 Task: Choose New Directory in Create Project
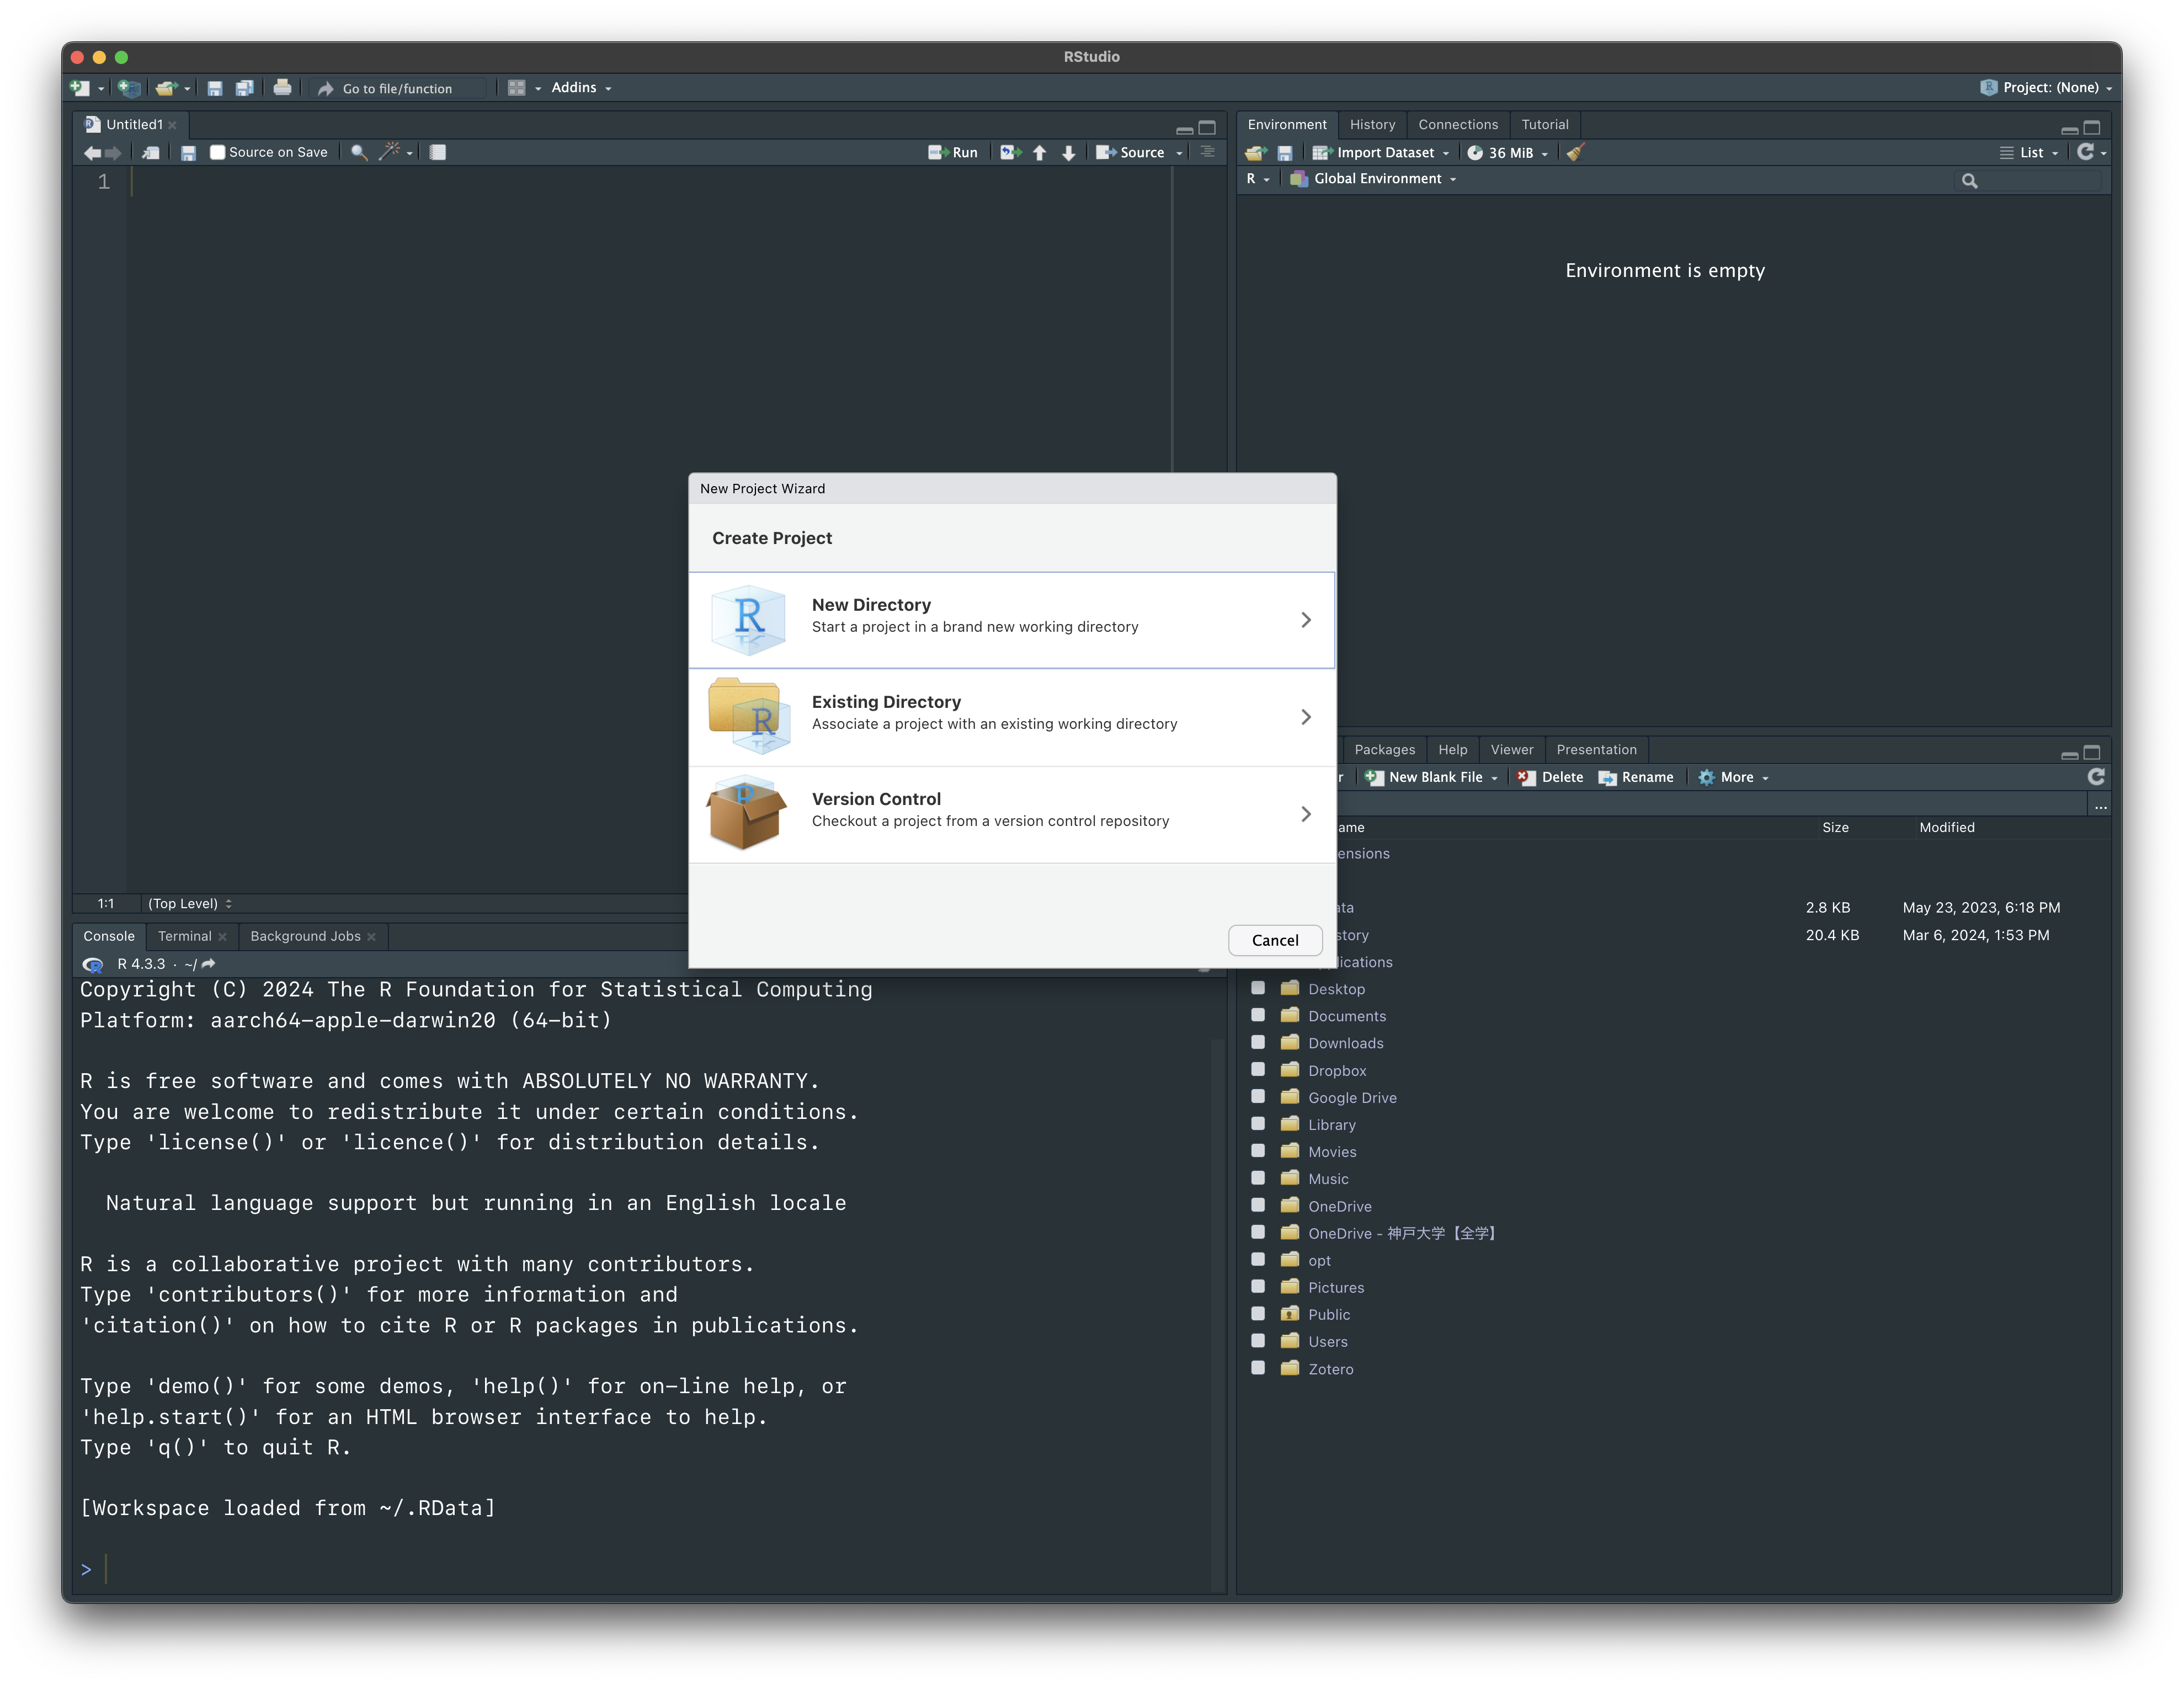(x=1011, y=620)
